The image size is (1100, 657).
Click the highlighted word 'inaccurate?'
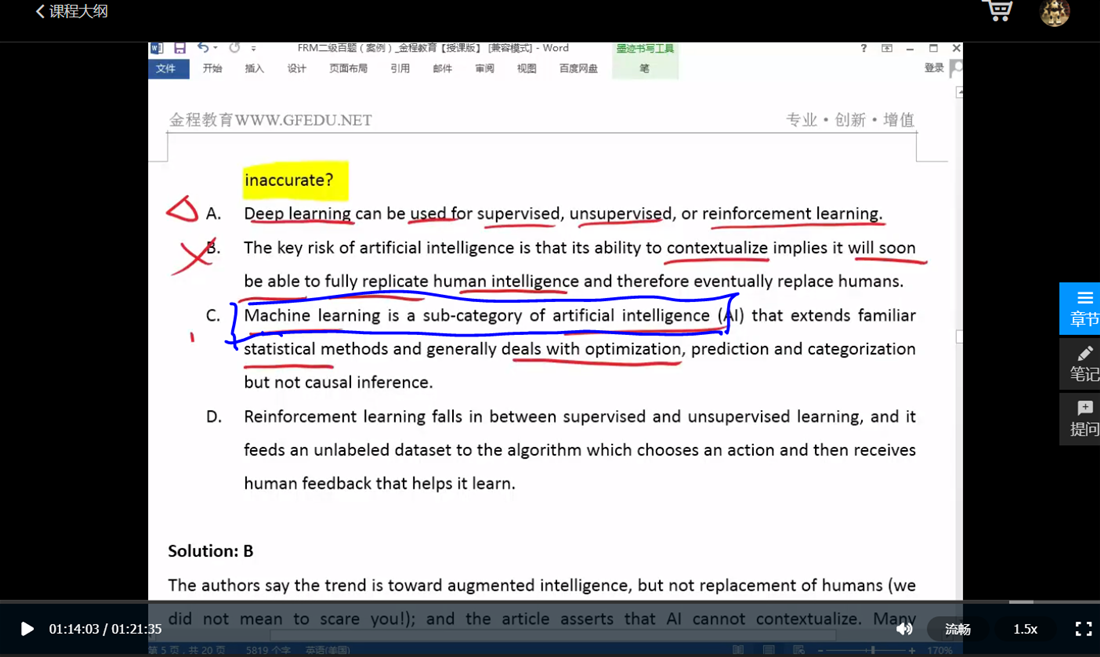[x=289, y=180]
